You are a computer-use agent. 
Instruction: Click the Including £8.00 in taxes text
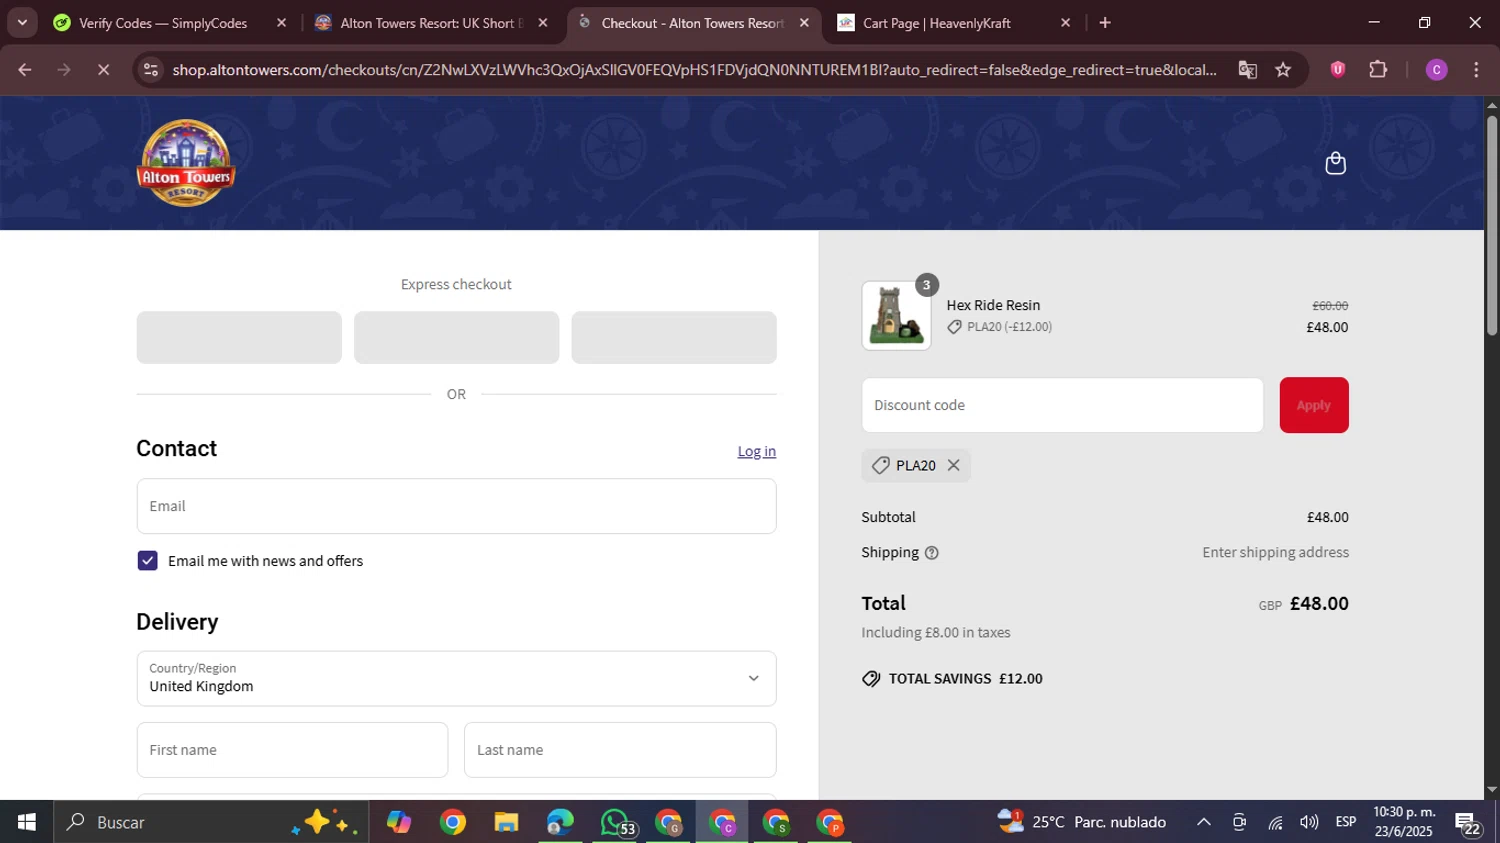[936, 632]
